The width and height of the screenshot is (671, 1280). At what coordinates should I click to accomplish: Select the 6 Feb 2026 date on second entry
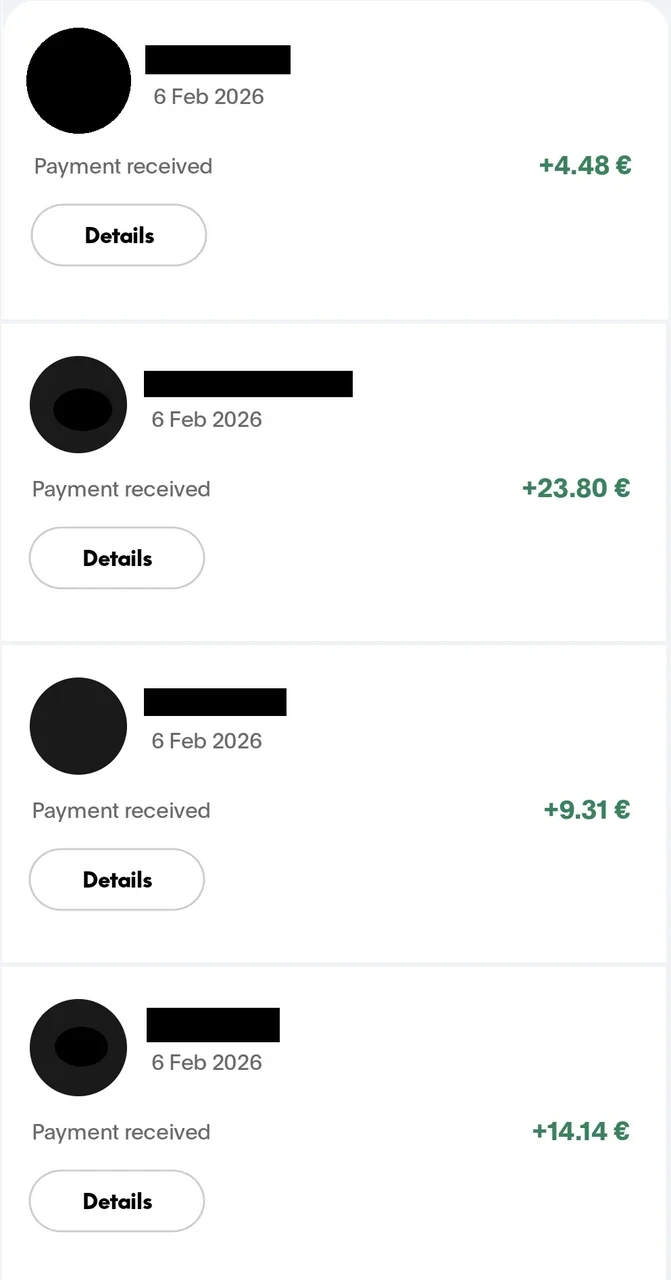click(207, 419)
